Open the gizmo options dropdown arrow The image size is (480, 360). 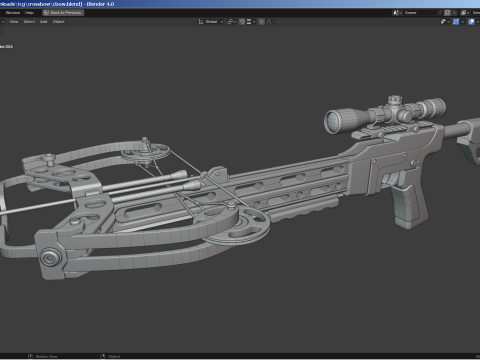point(462,22)
